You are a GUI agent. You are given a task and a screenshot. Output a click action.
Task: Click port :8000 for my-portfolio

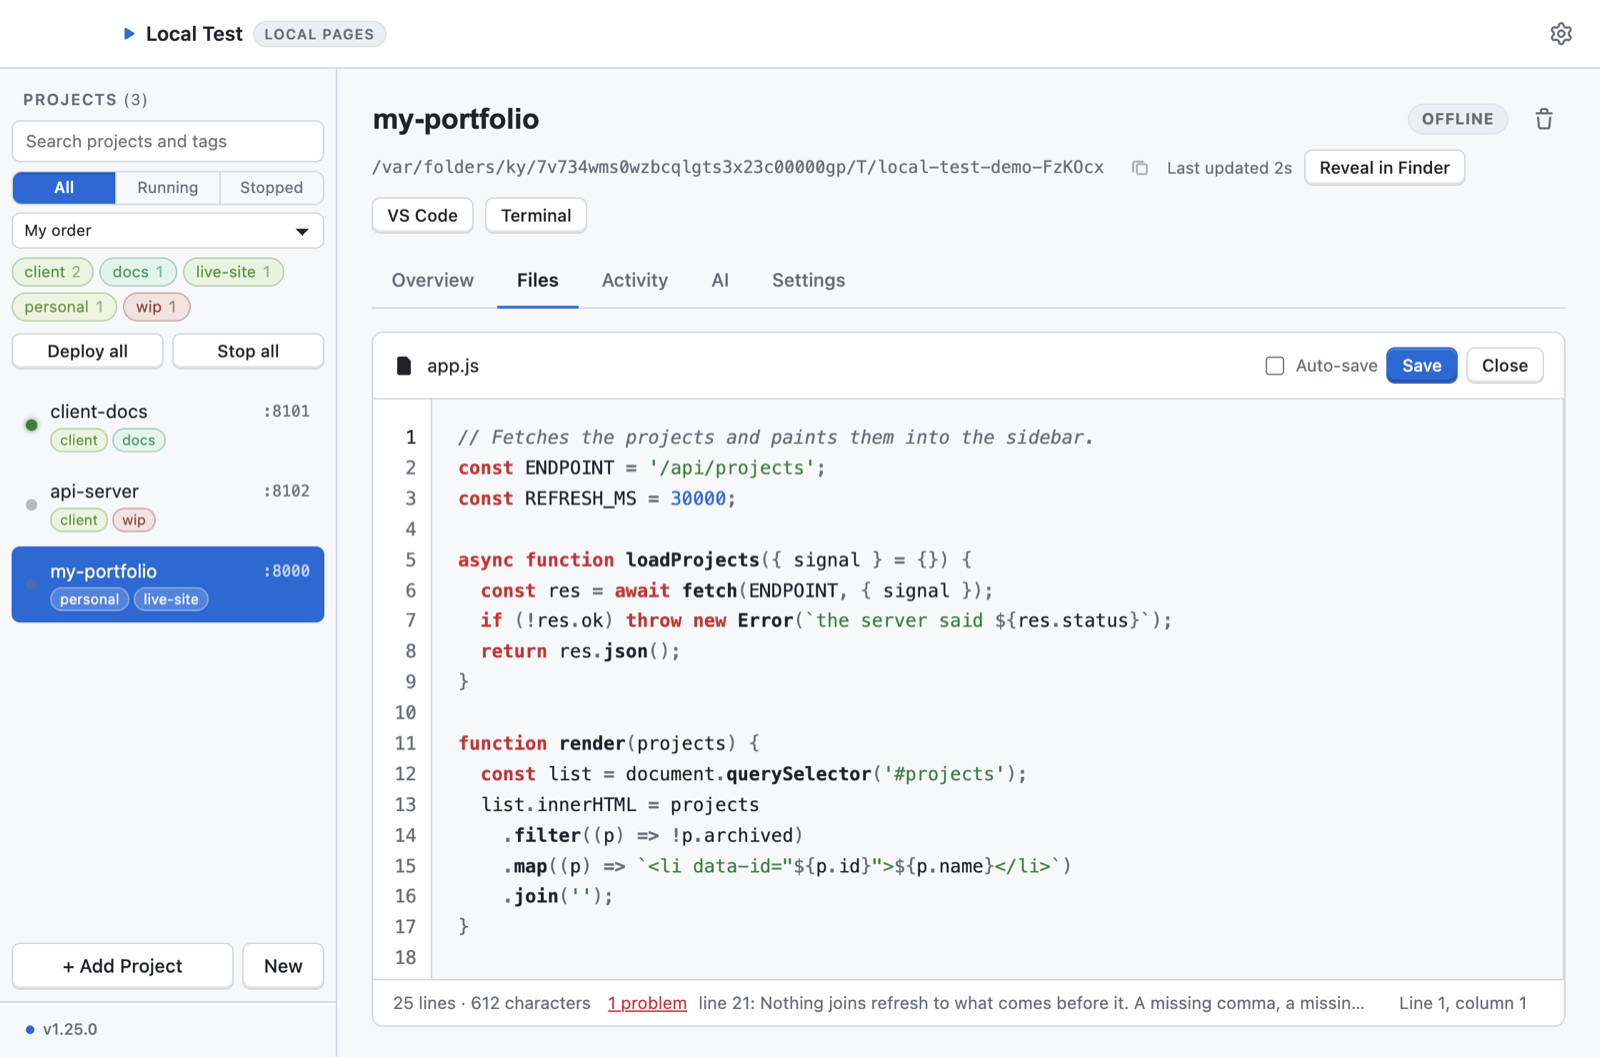(x=287, y=571)
